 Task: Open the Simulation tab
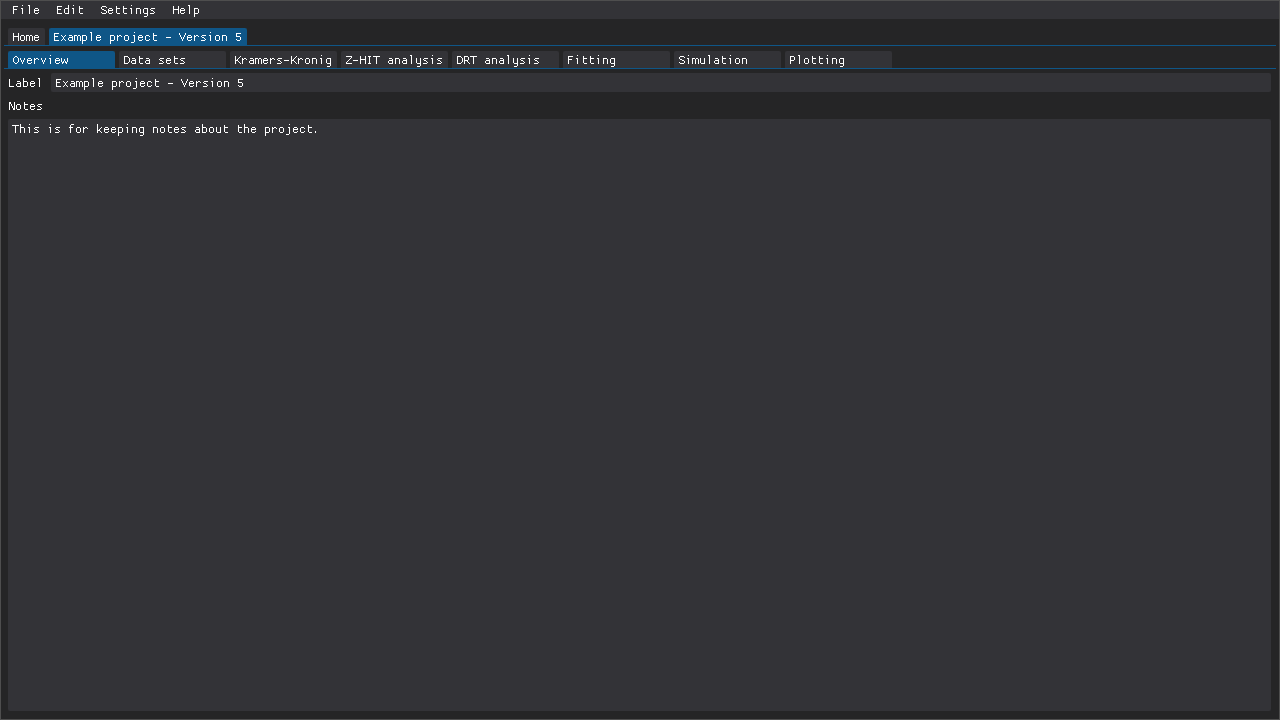coord(727,60)
